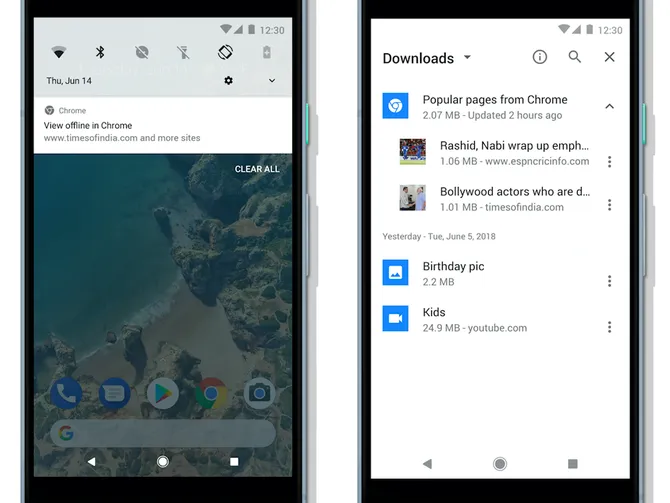Toggle auto-rotate quick setting
Screen dimensions: 670x503
pos(225,52)
